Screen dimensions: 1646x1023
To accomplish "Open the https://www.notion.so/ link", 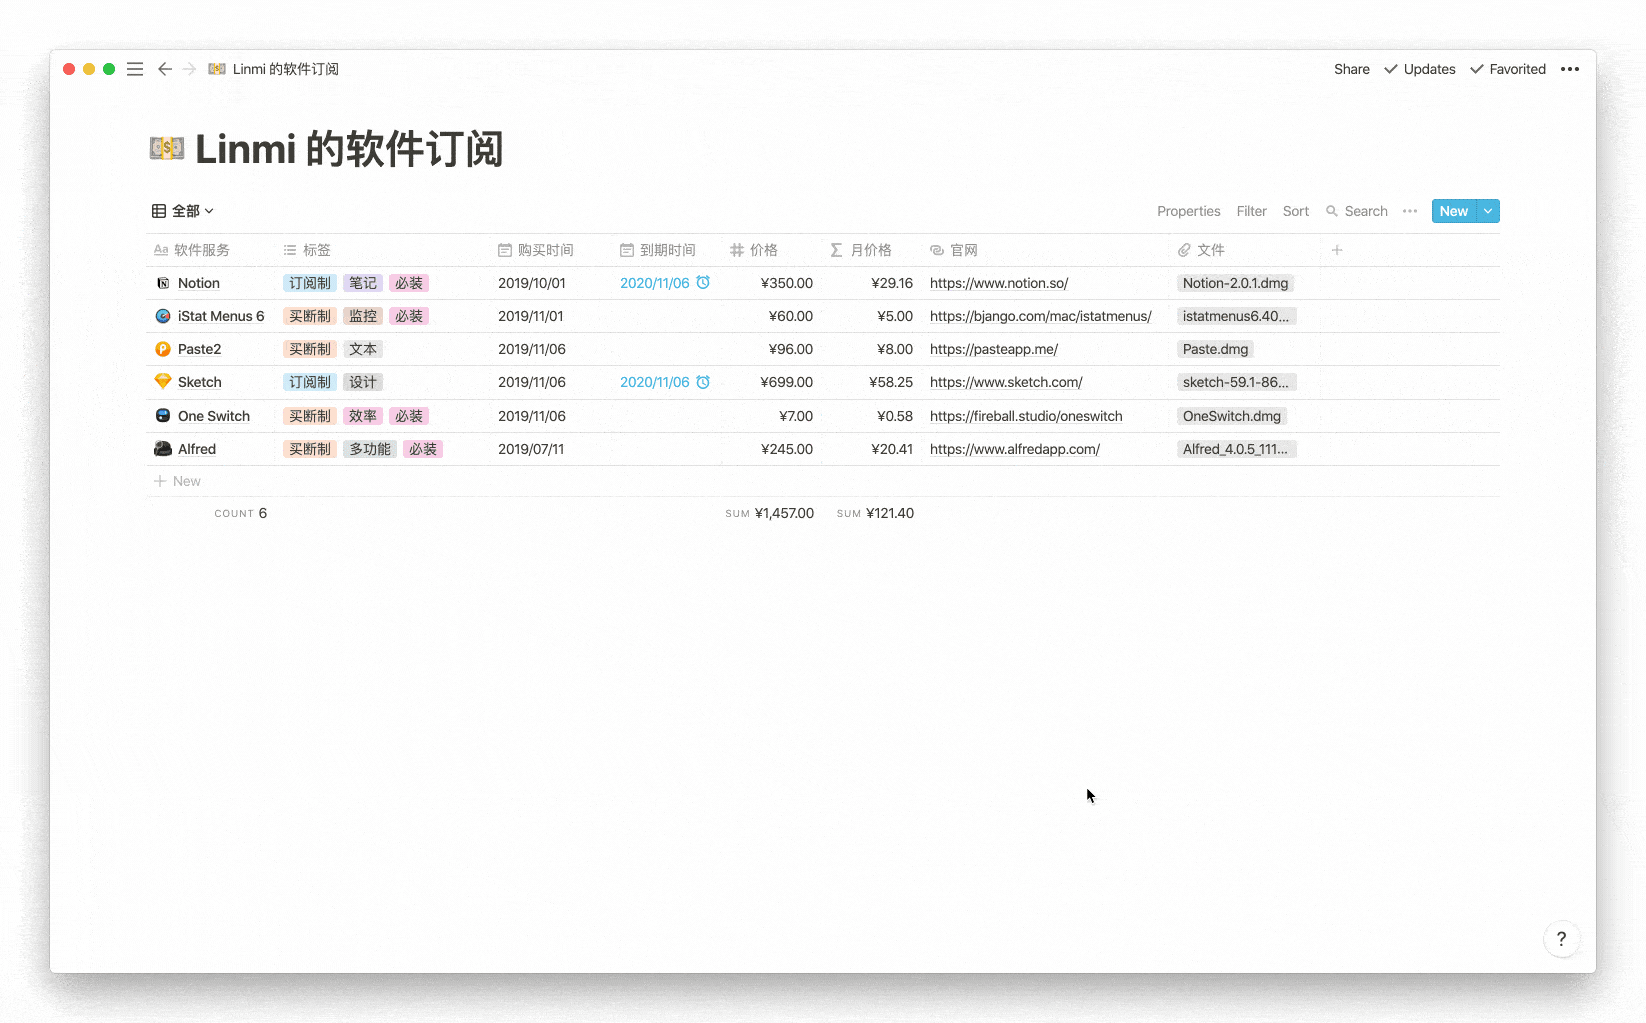I will (x=999, y=283).
